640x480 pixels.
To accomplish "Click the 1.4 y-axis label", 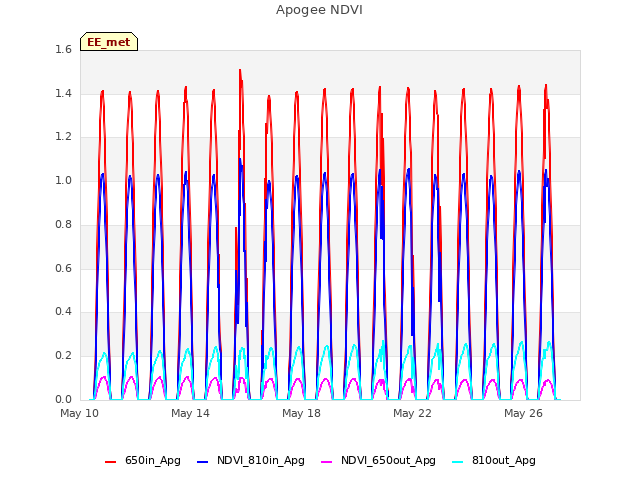I will tap(63, 93).
